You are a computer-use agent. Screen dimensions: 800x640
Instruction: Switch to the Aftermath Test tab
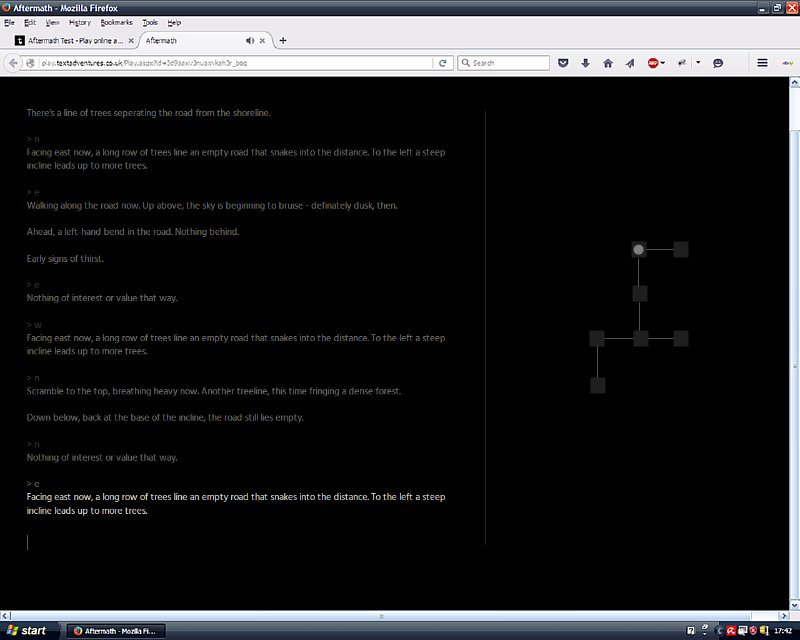70,41
